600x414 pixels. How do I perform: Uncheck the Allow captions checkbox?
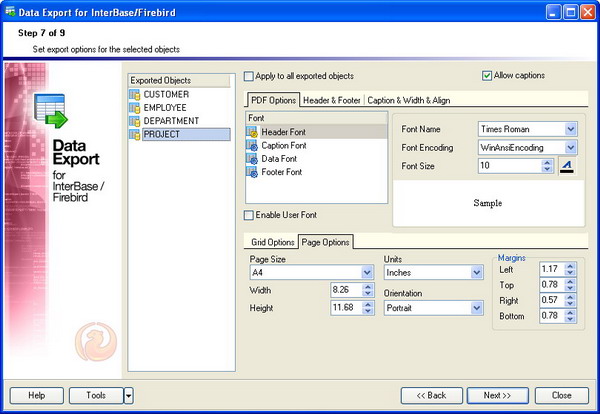pos(487,76)
